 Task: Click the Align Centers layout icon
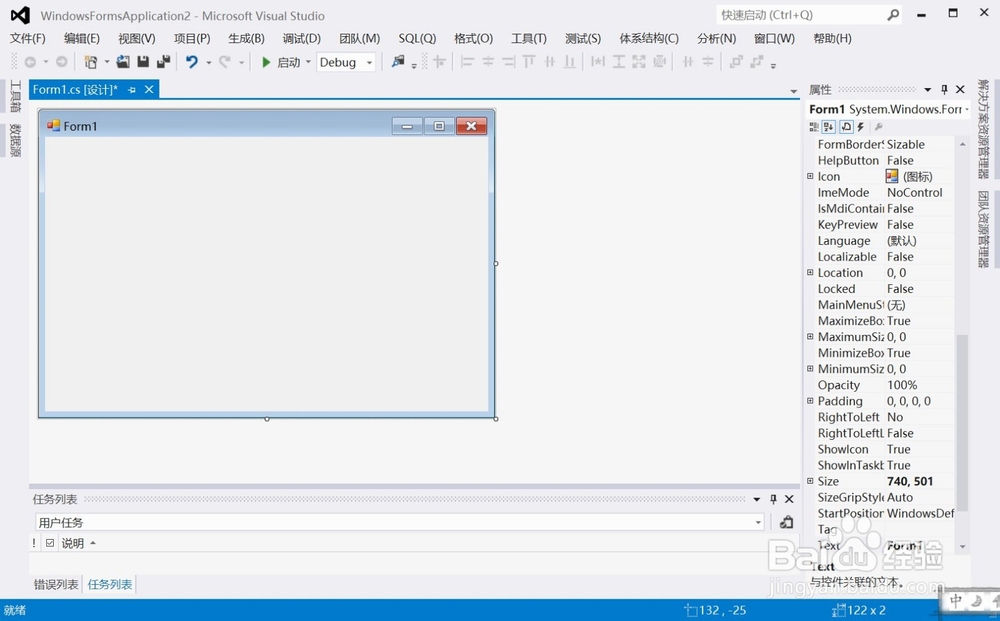click(x=488, y=62)
